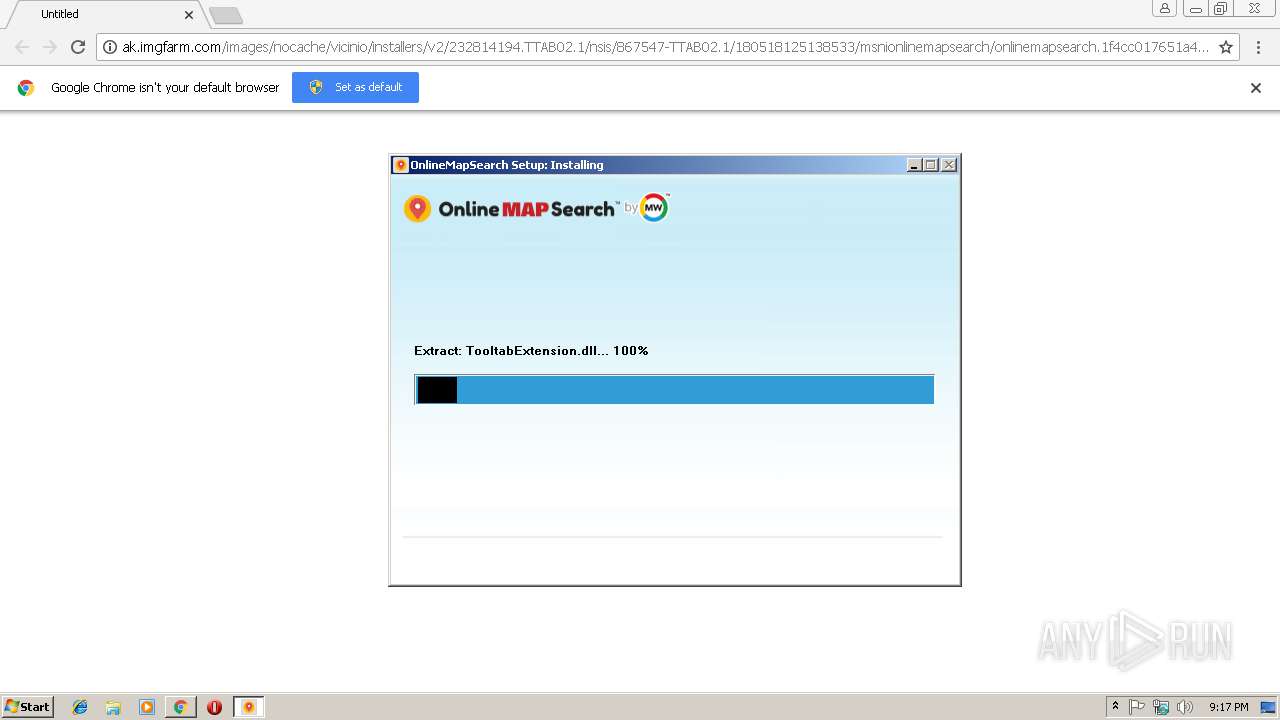Select the Untitled browser tab

[x=103, y=14]
